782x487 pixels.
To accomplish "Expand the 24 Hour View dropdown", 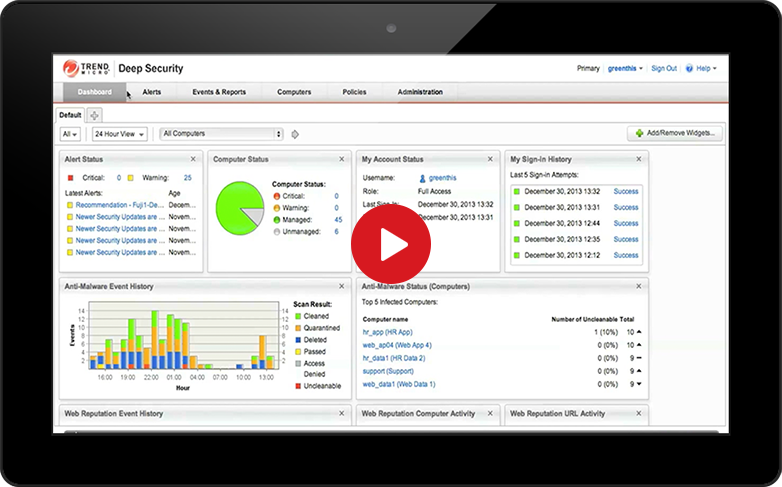I will point(120,133).
